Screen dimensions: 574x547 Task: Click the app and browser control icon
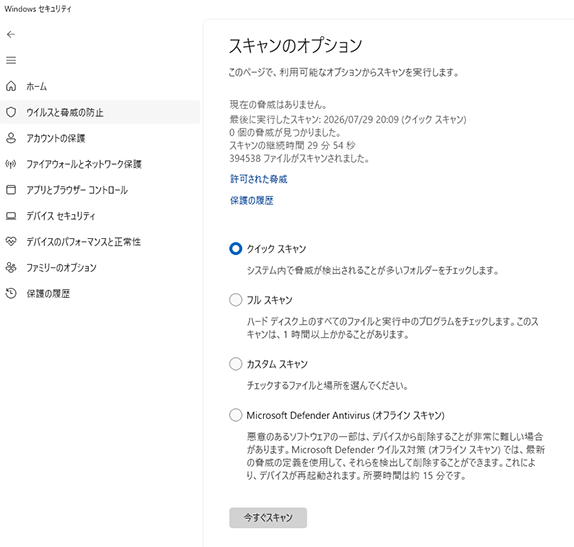pos(11,190)
